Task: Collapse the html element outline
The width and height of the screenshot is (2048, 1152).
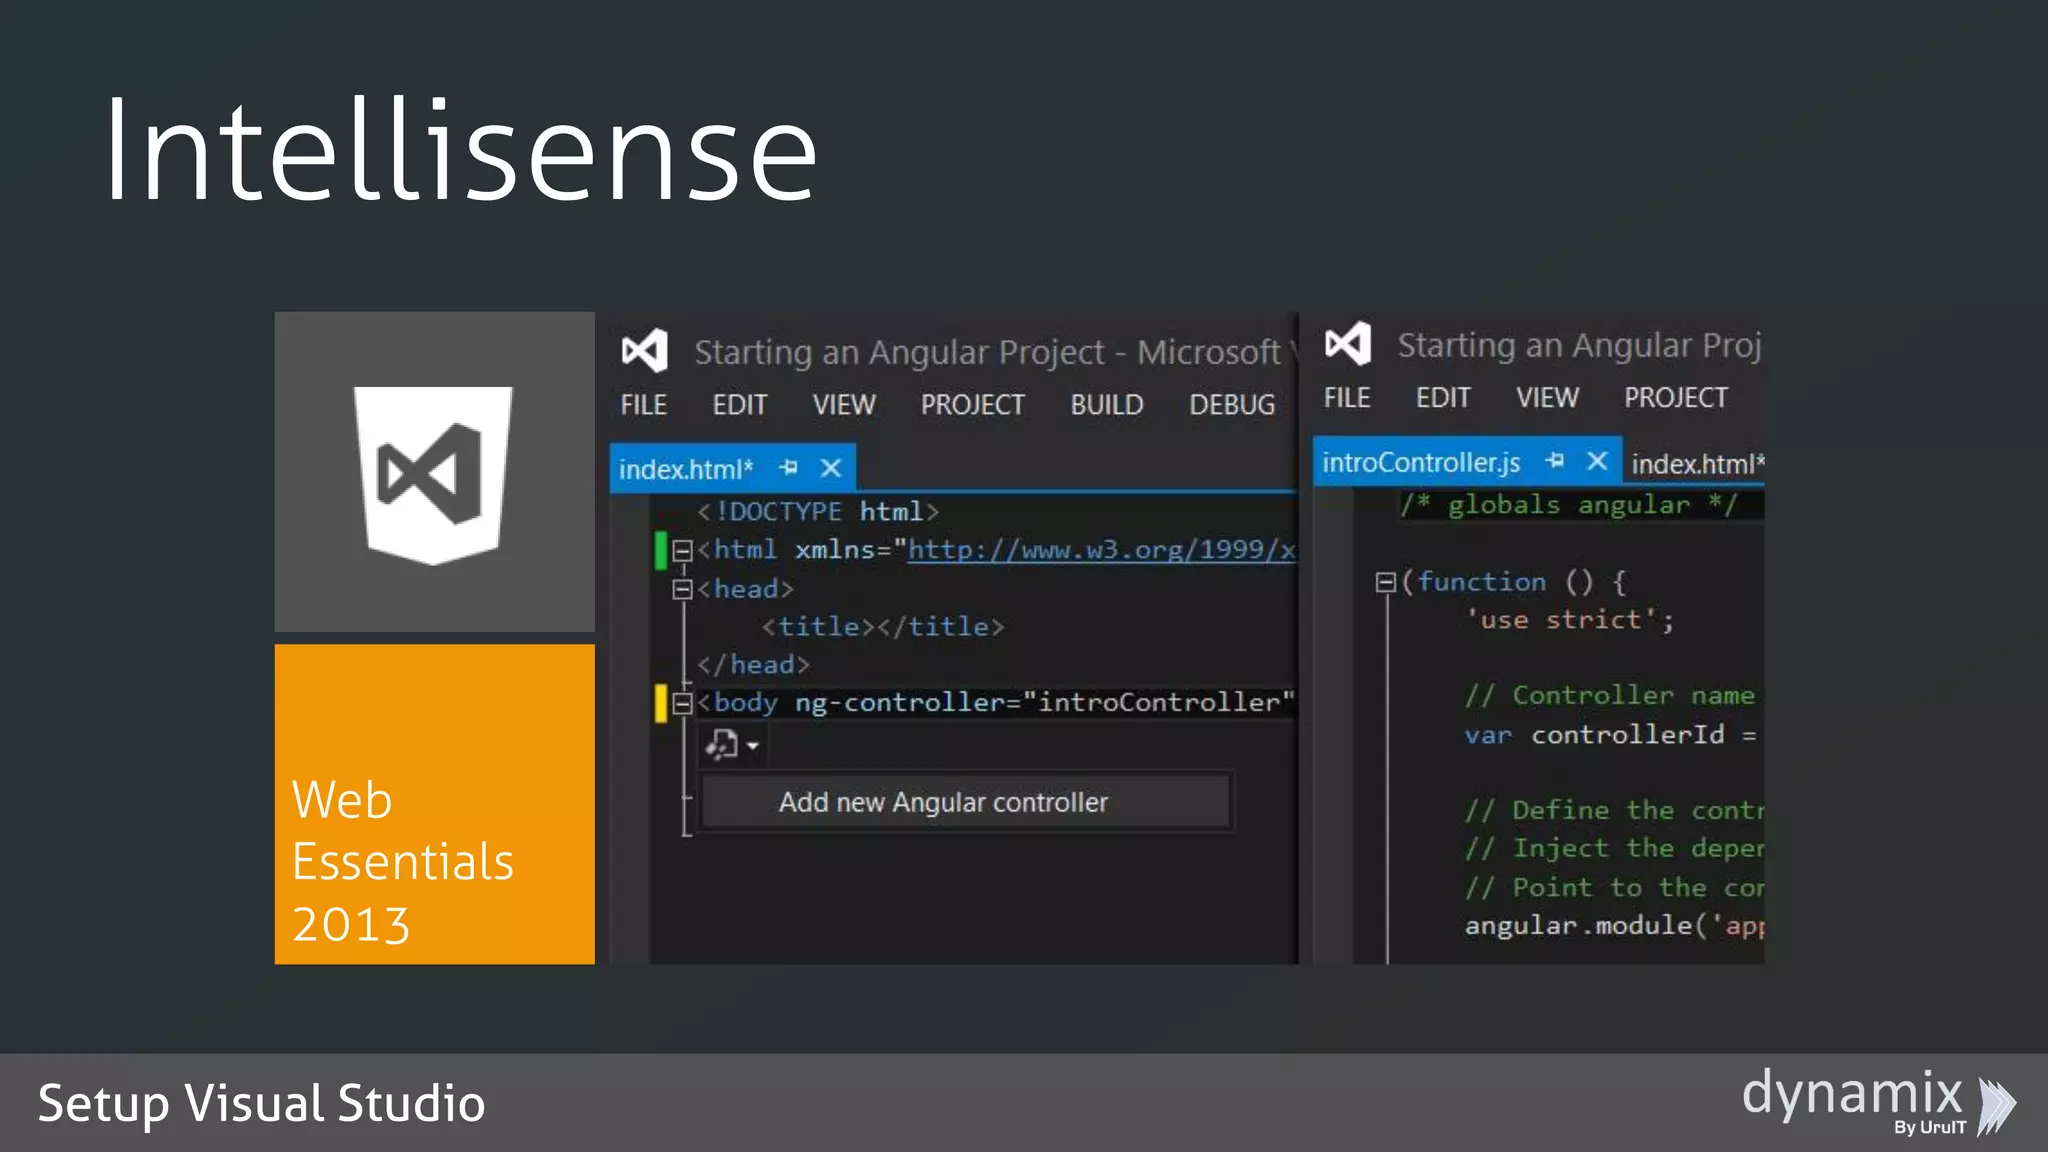Action: click(683, 550)
